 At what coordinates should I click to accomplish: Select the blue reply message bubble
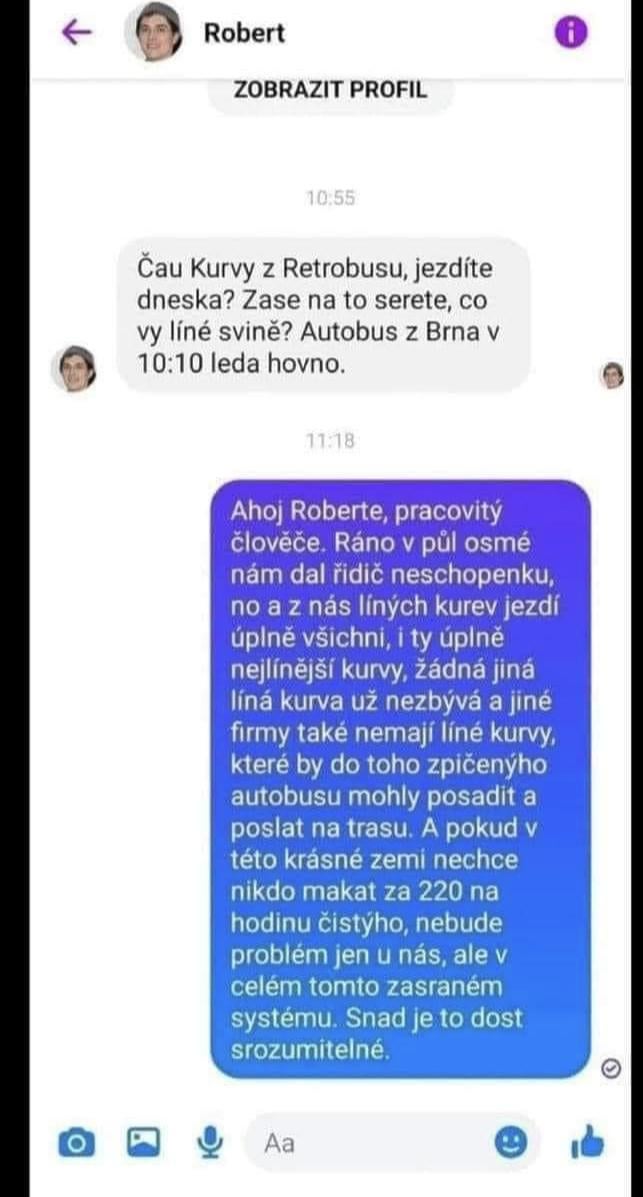point(400,779)
